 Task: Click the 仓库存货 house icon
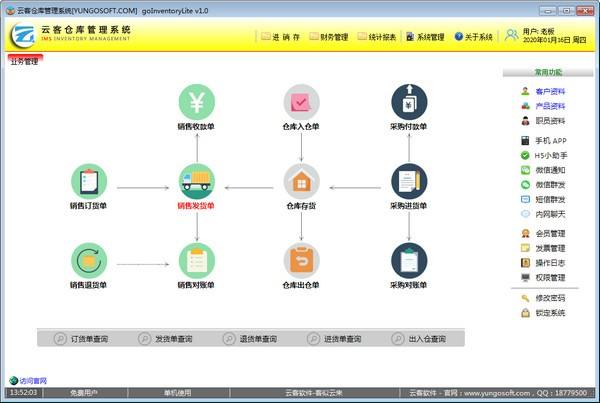301,181
